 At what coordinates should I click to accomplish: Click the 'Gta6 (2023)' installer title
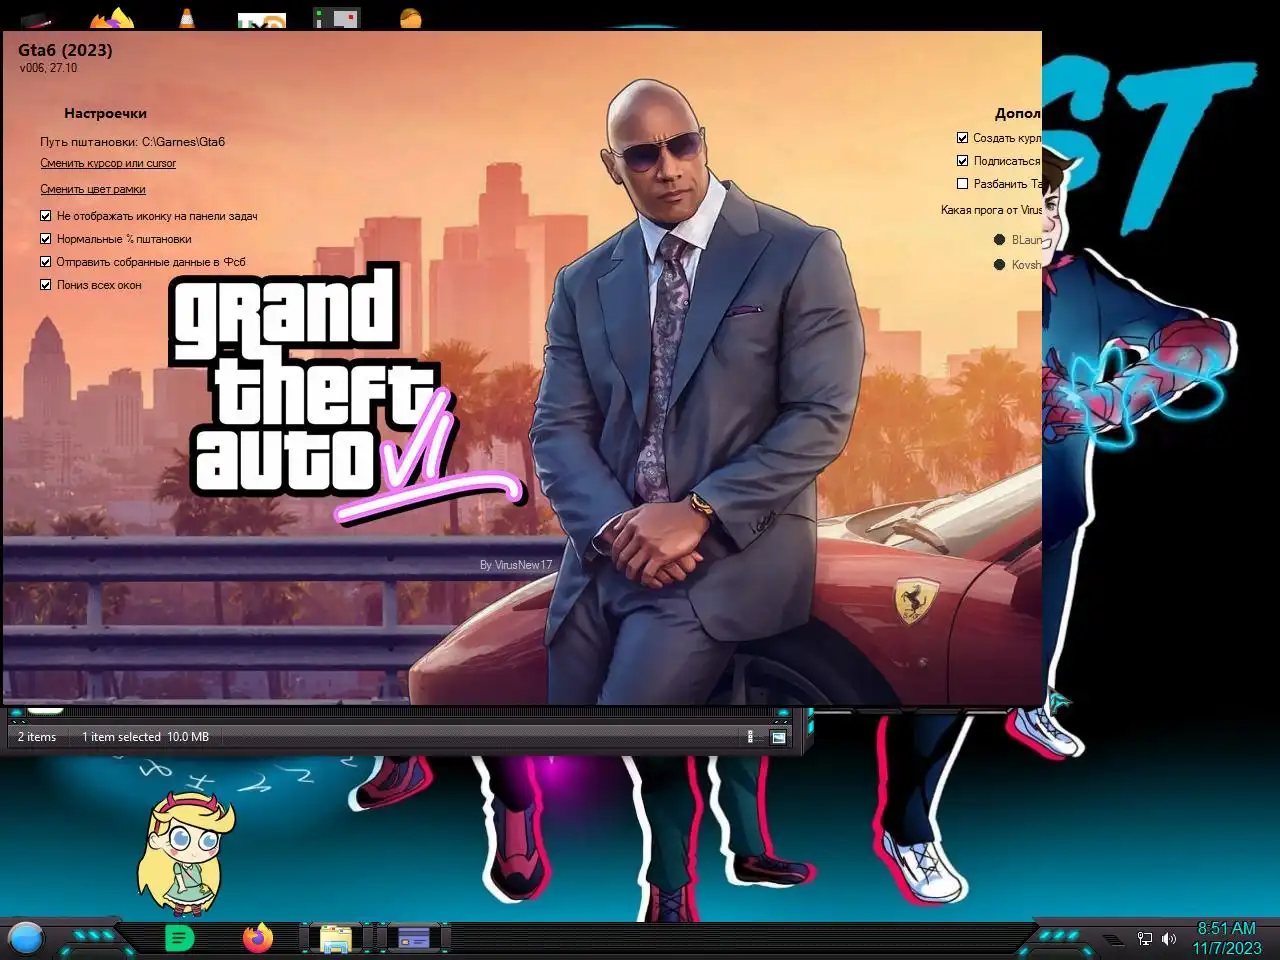[x=65, y=50]
